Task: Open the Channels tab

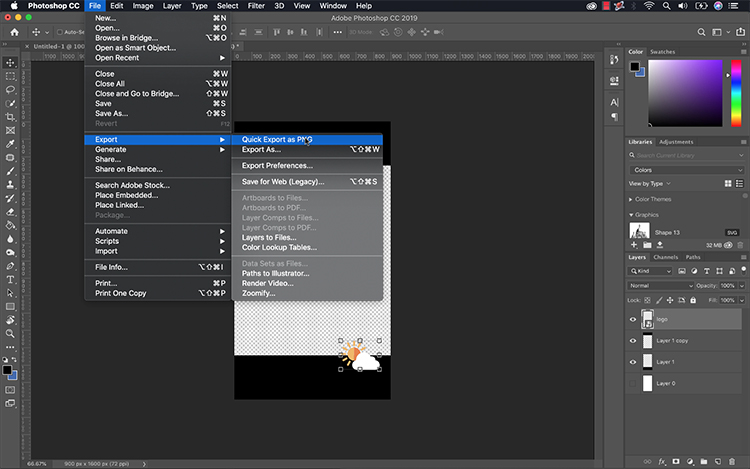Action: 666,257
